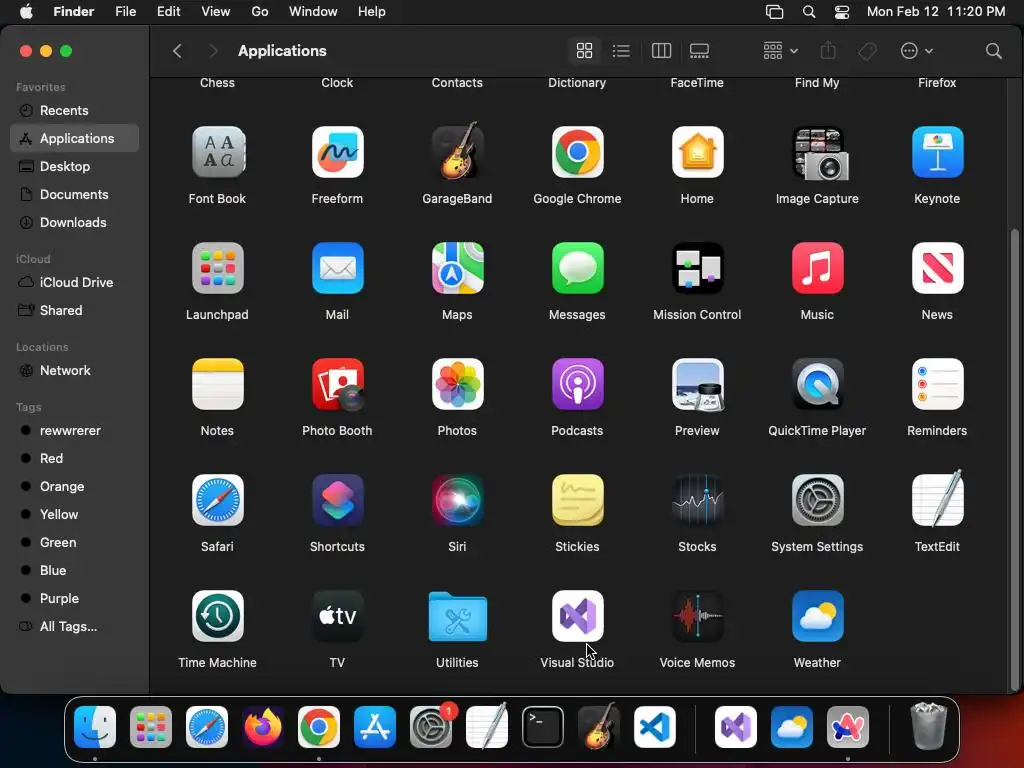
Task: Select Weather in the Applications grid
Action: [818, 616]
